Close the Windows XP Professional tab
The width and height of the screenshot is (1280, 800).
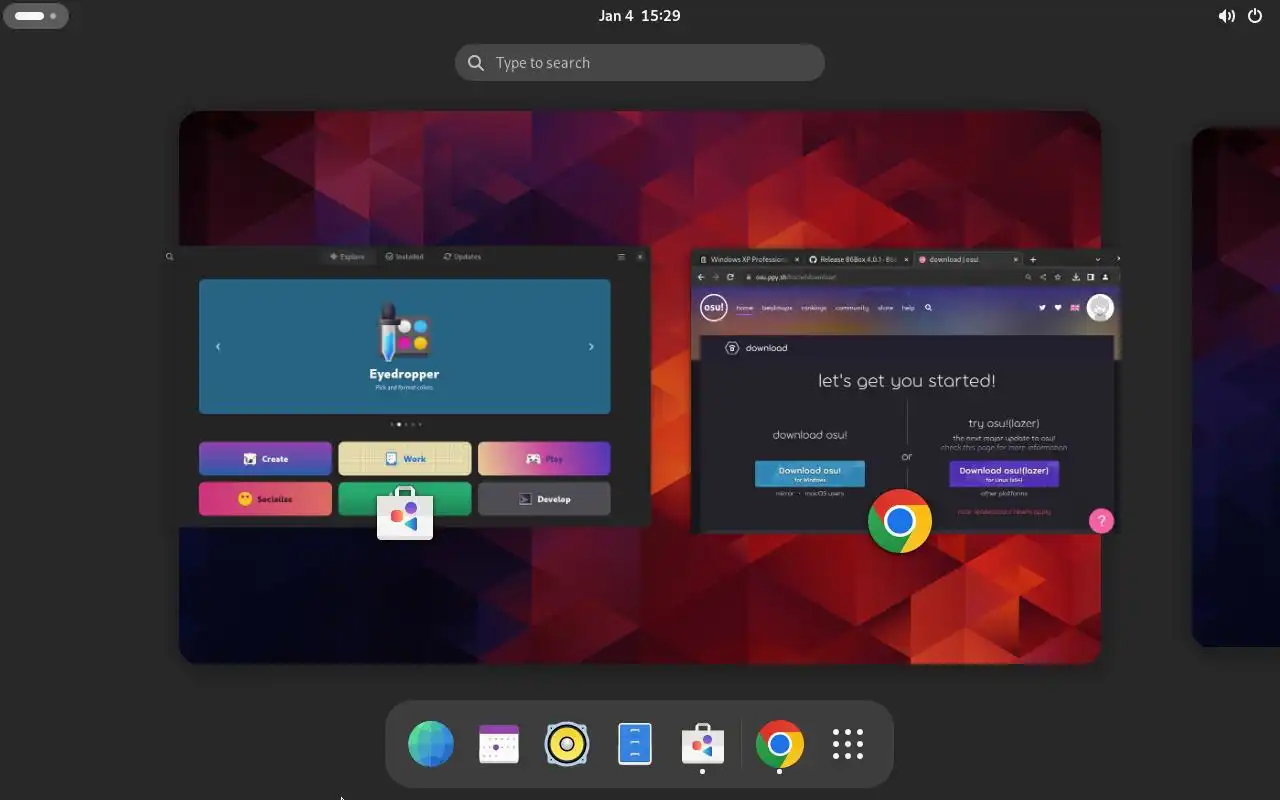pyautogui.click(x=797, y=260)
